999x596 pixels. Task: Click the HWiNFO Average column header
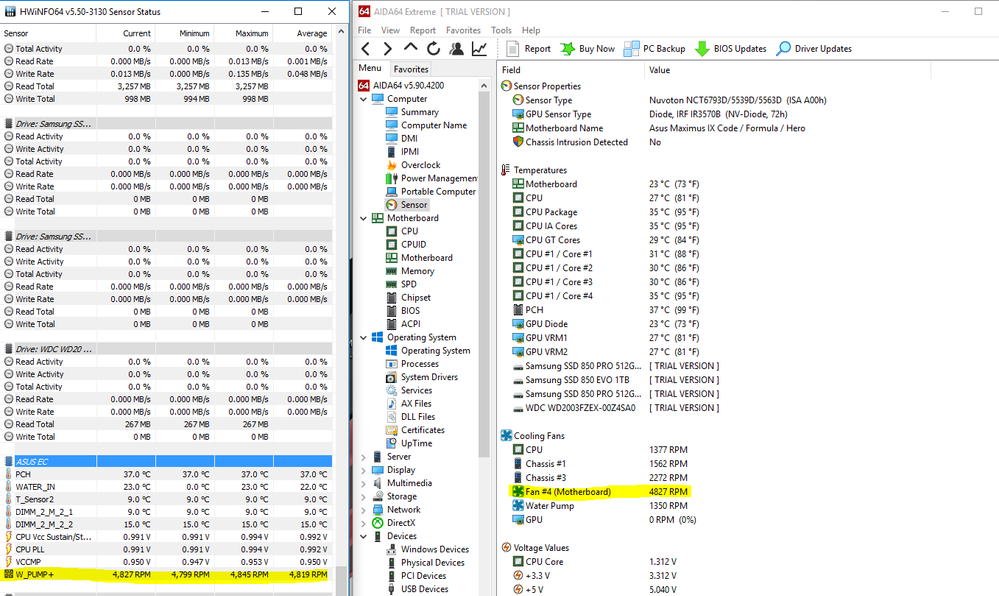pyautogui.click(x=302, y=33)
